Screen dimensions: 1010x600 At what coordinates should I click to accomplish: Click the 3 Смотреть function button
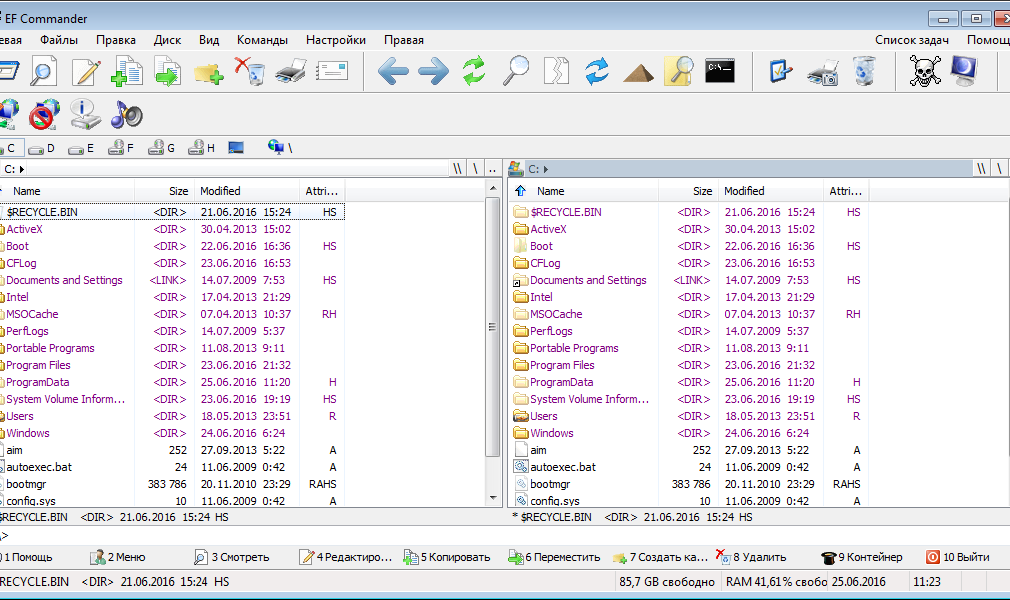[232, 557]
